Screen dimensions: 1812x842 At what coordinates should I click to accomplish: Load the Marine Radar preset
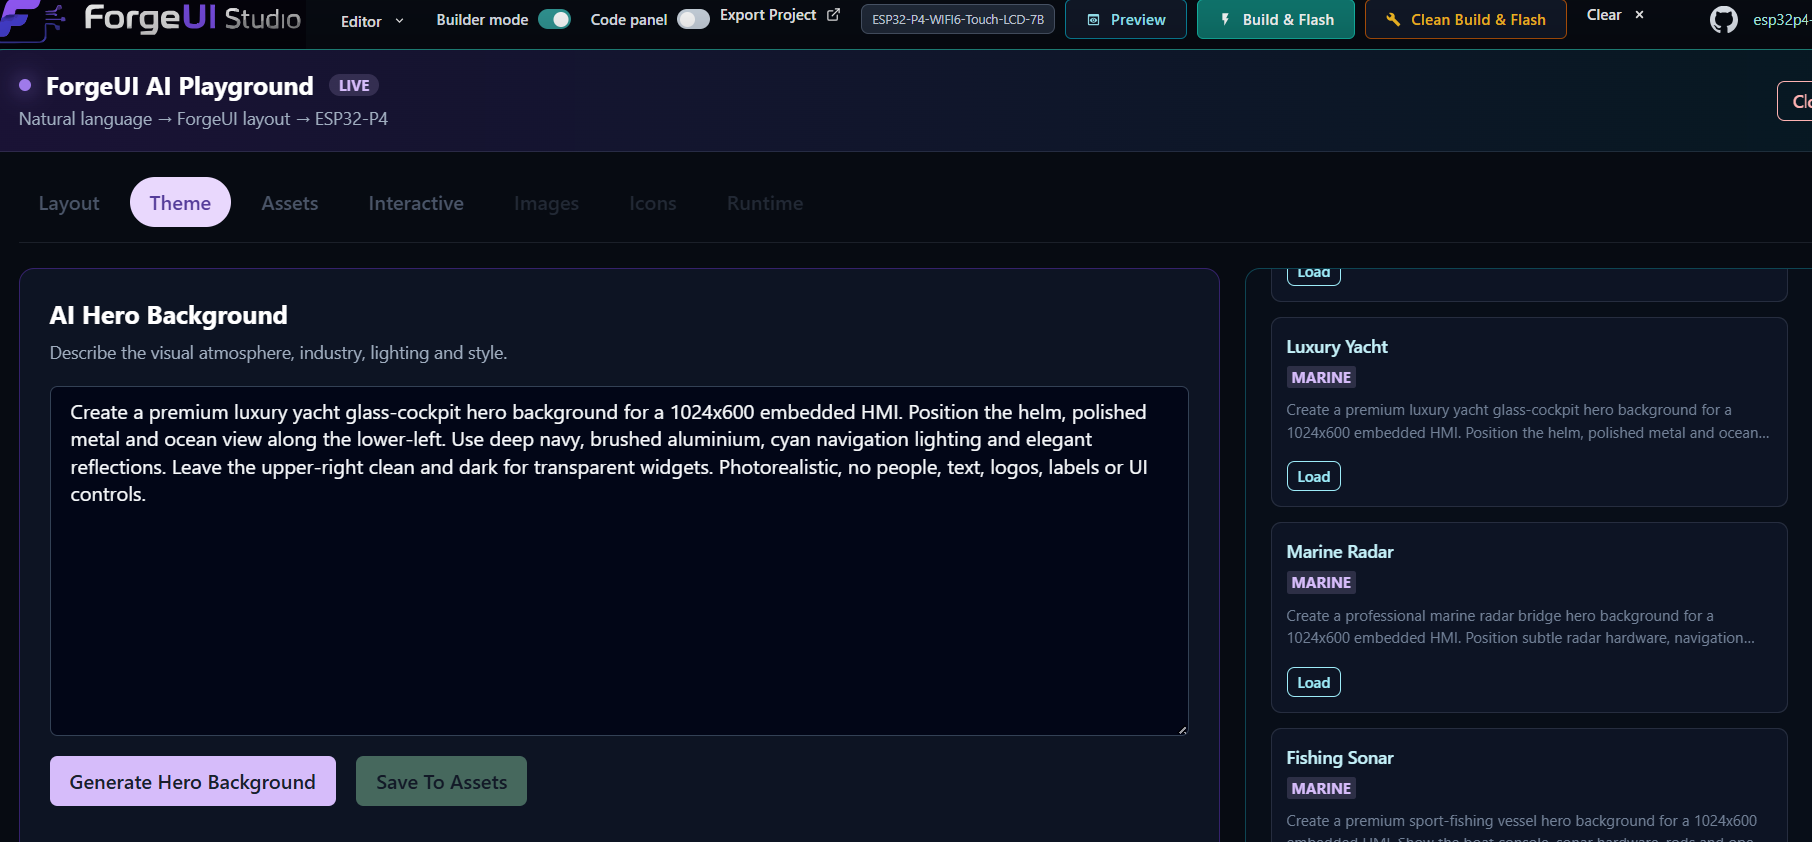1313,682
